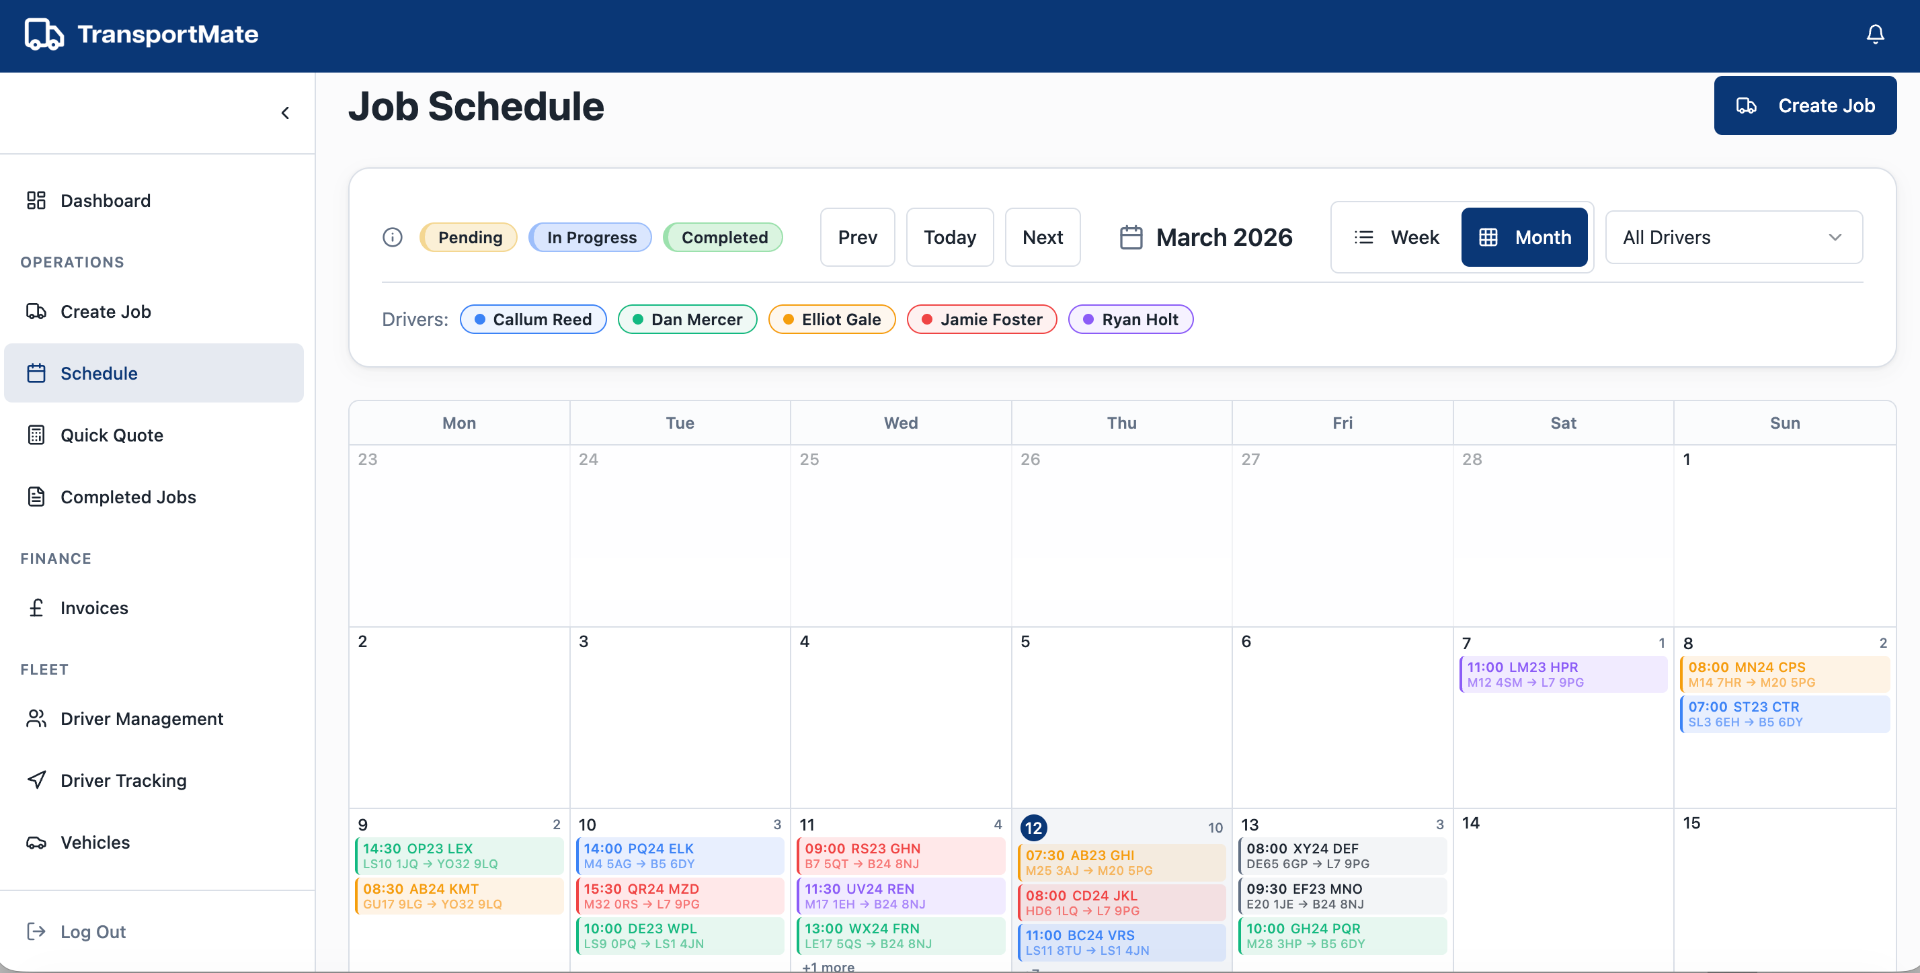The width and height of the screenshot is (1920, 973).
Task: Click the calendar icon beside March 2026
Action: 1131,237
